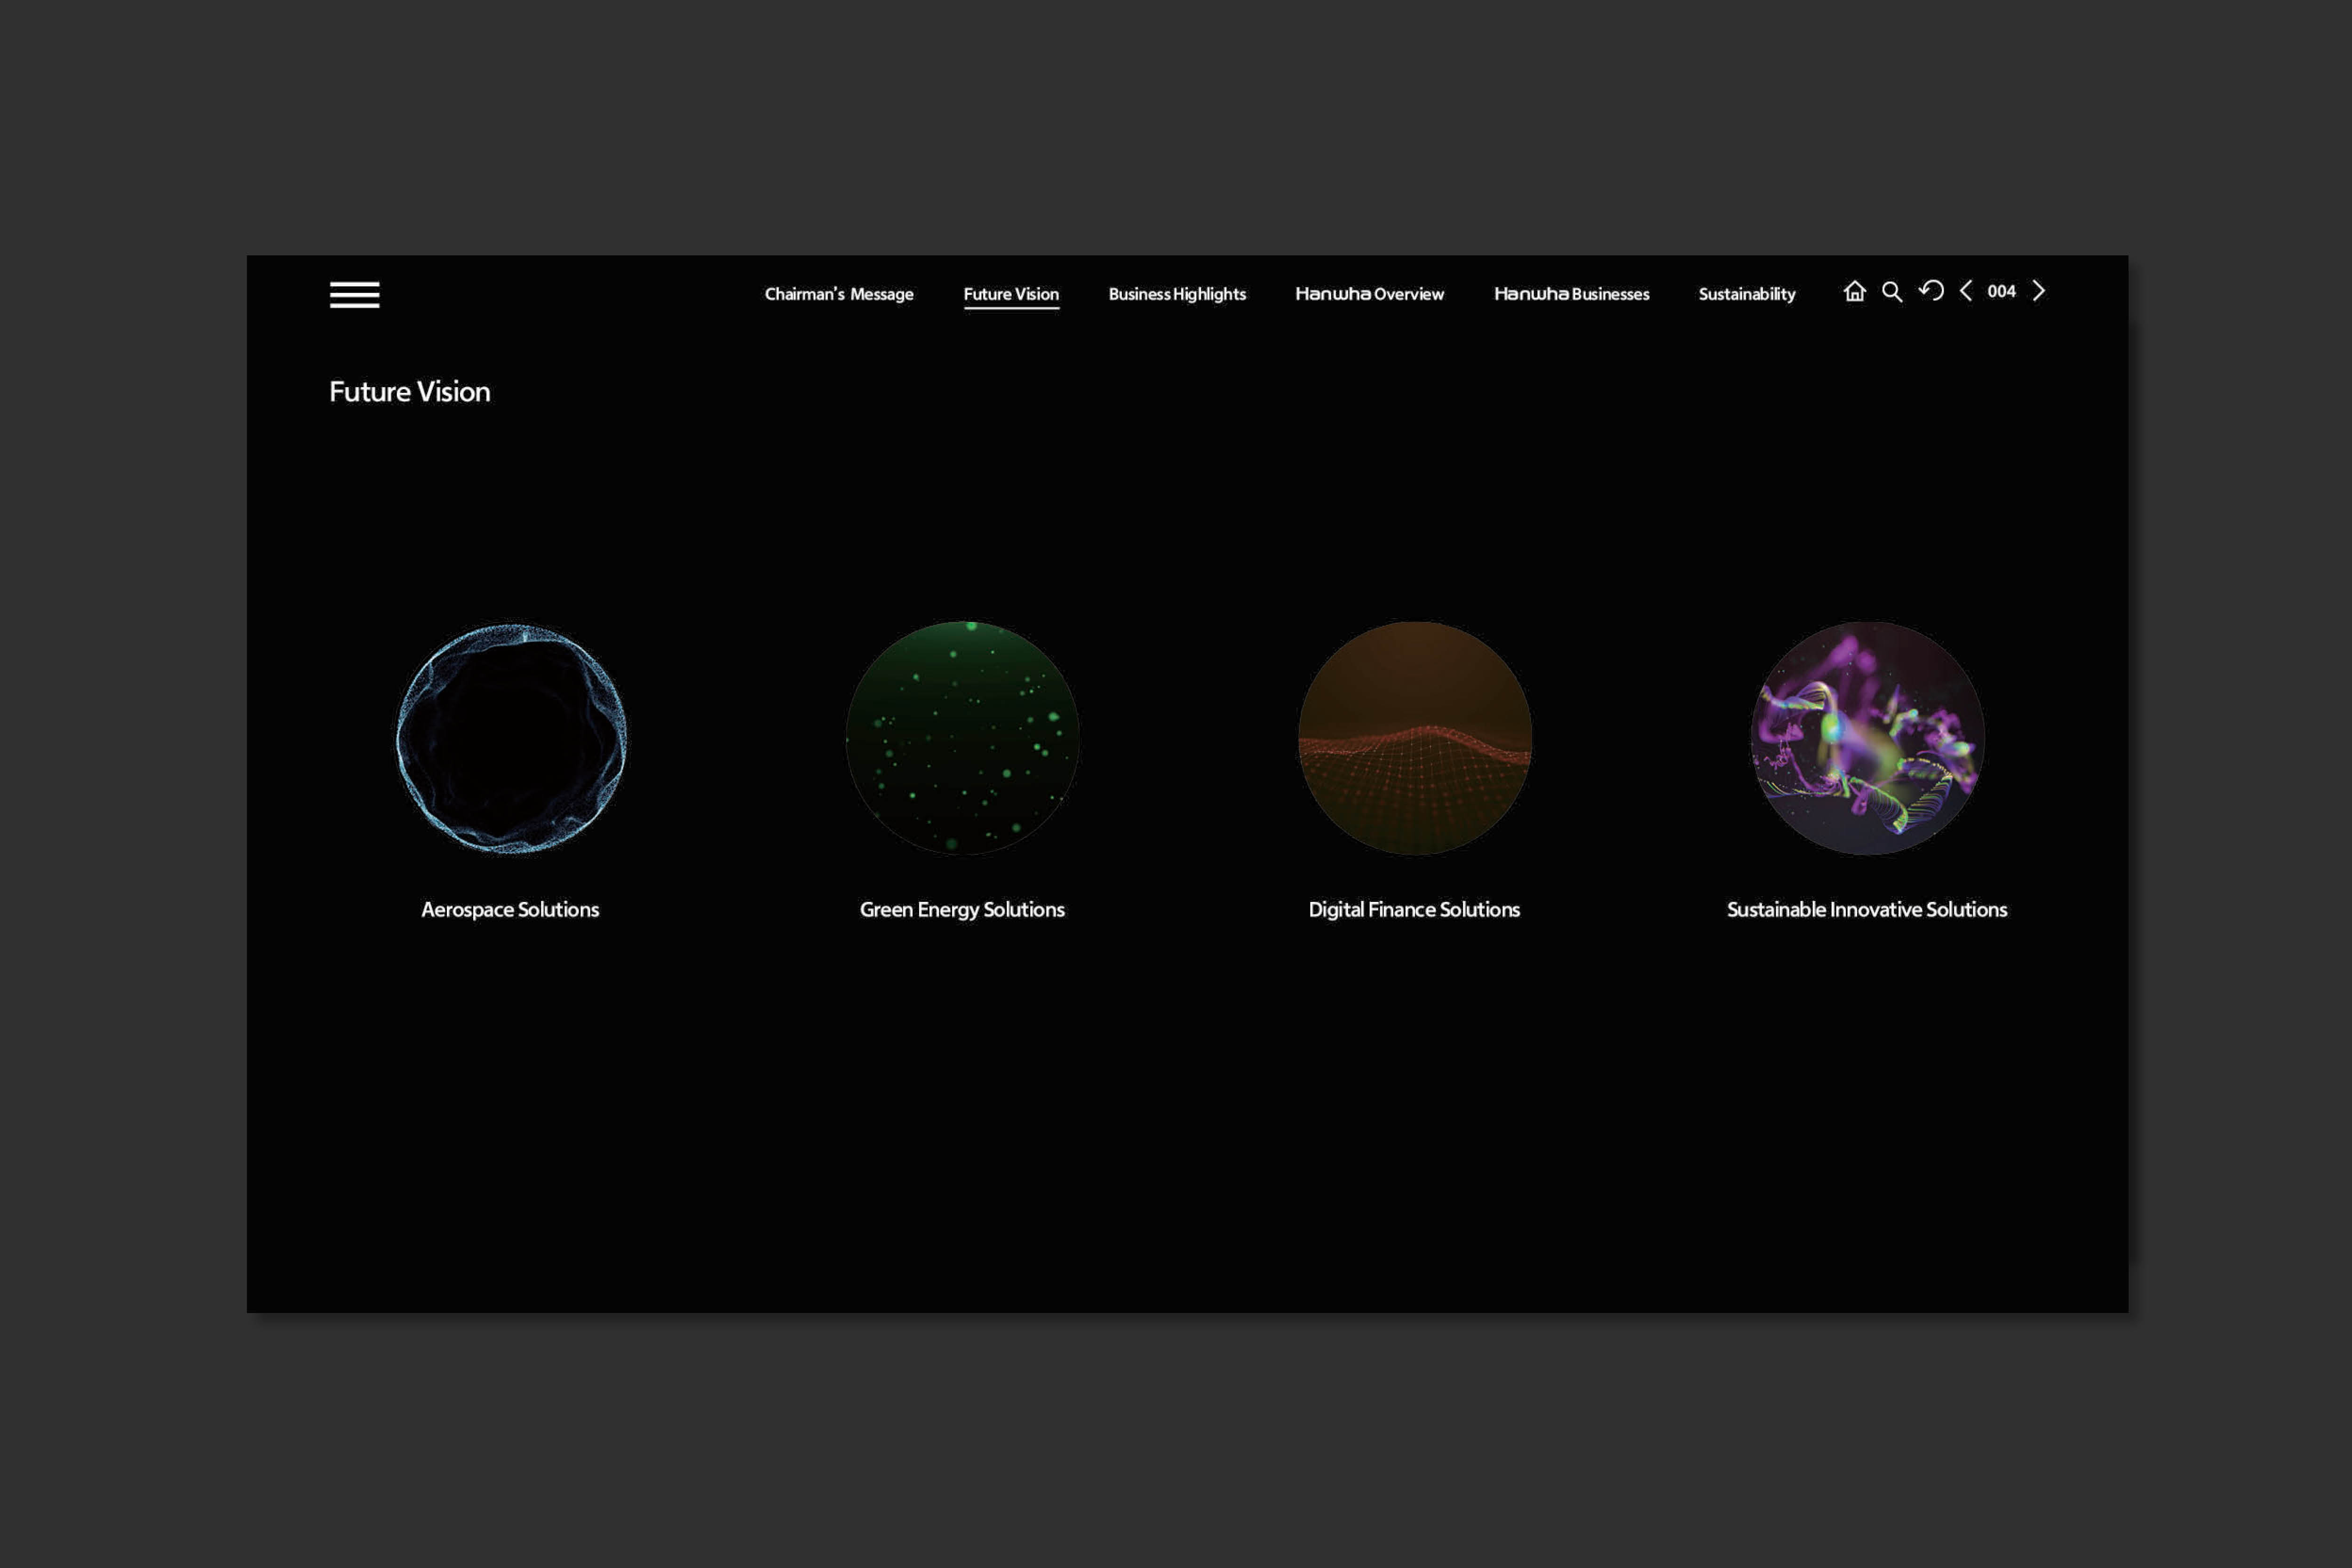Viewport: 2352px width, 1568px height.
Task: Click the blue Aerospace ring image
Action: pos(511,738)
